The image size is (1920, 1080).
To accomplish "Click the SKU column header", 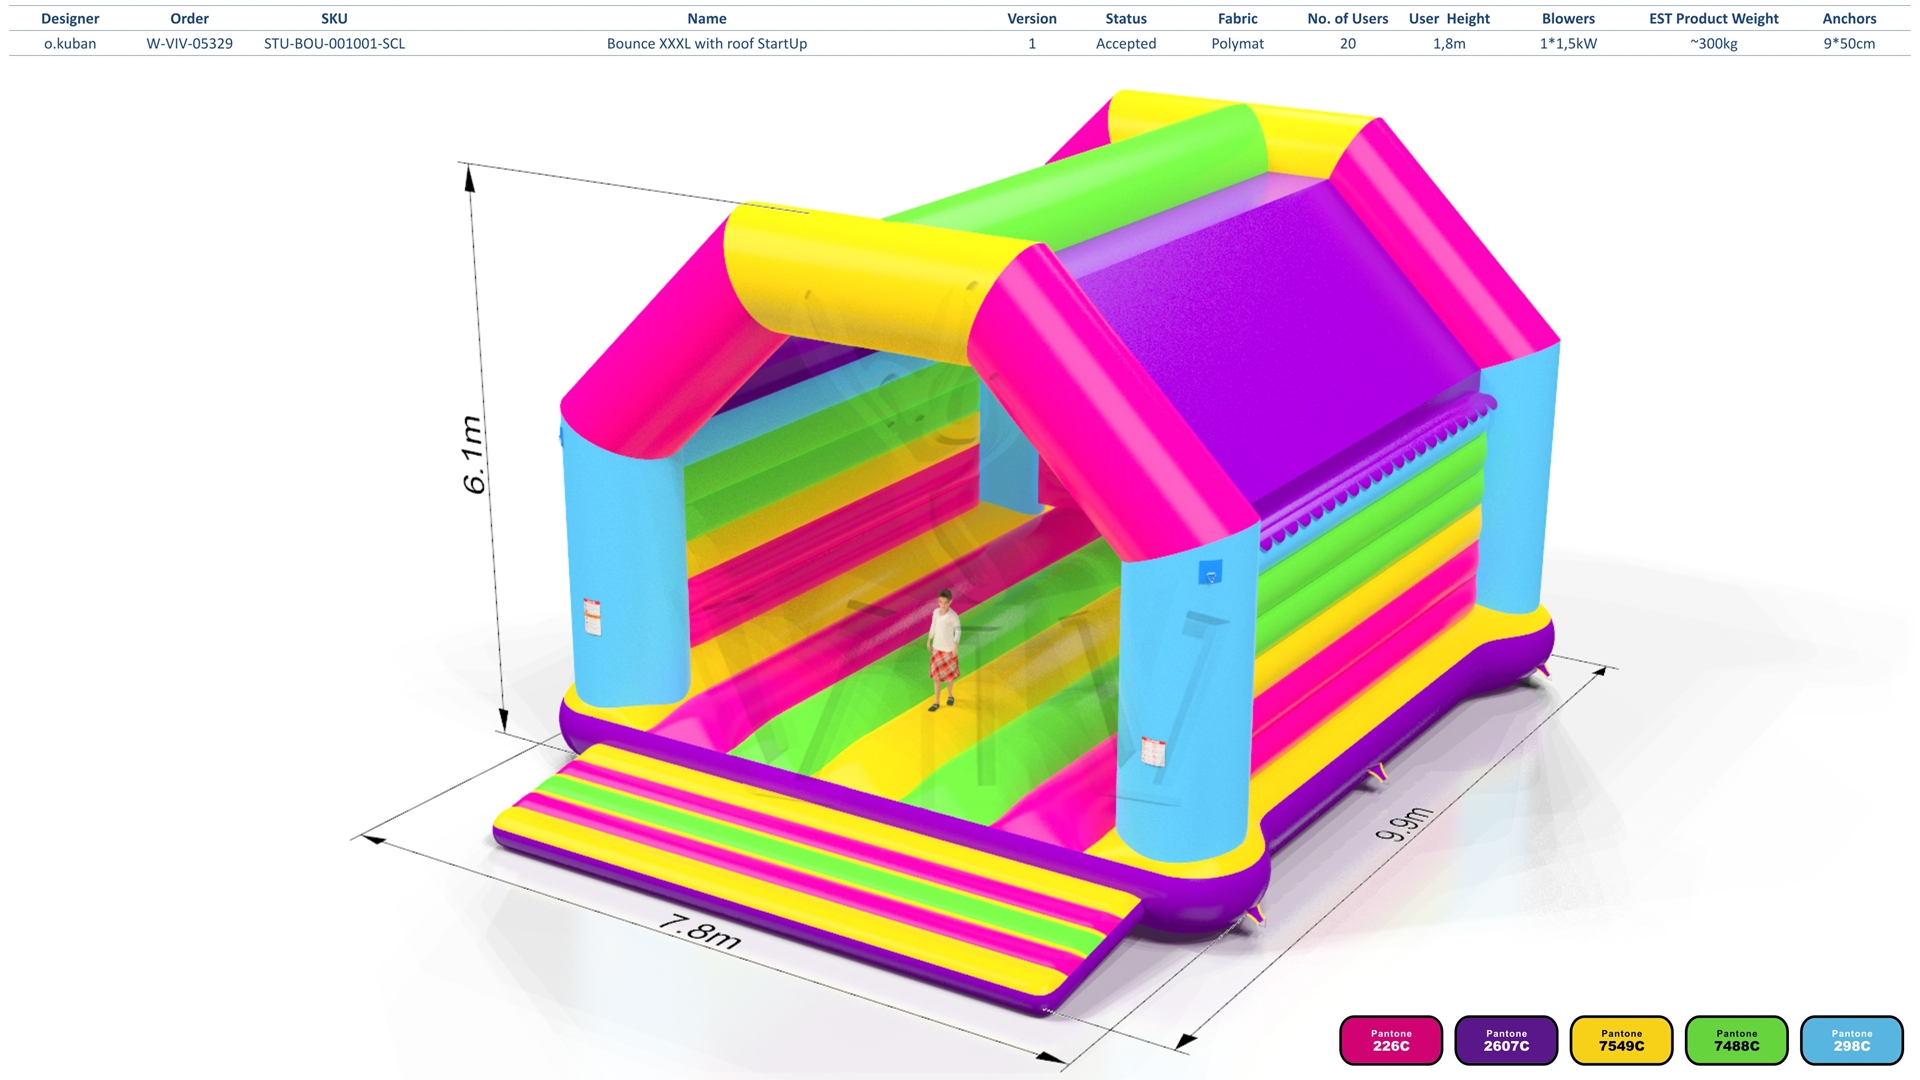I will [334, 18].
